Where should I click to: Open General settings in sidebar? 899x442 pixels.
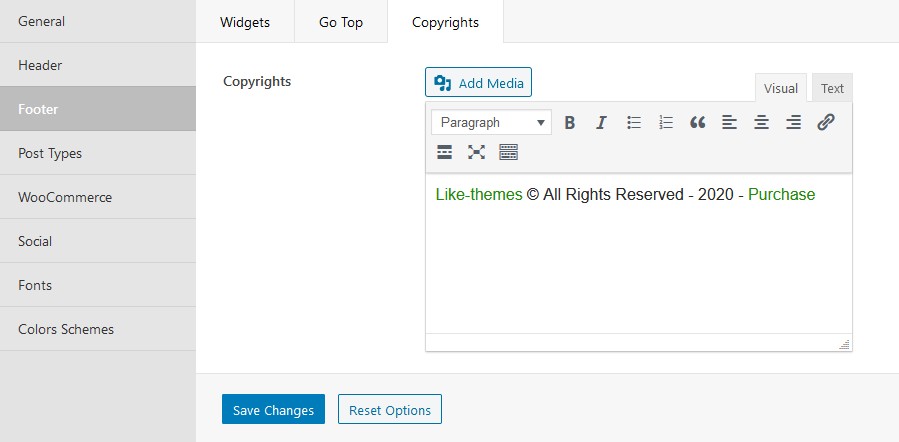[x=97, y=21]
